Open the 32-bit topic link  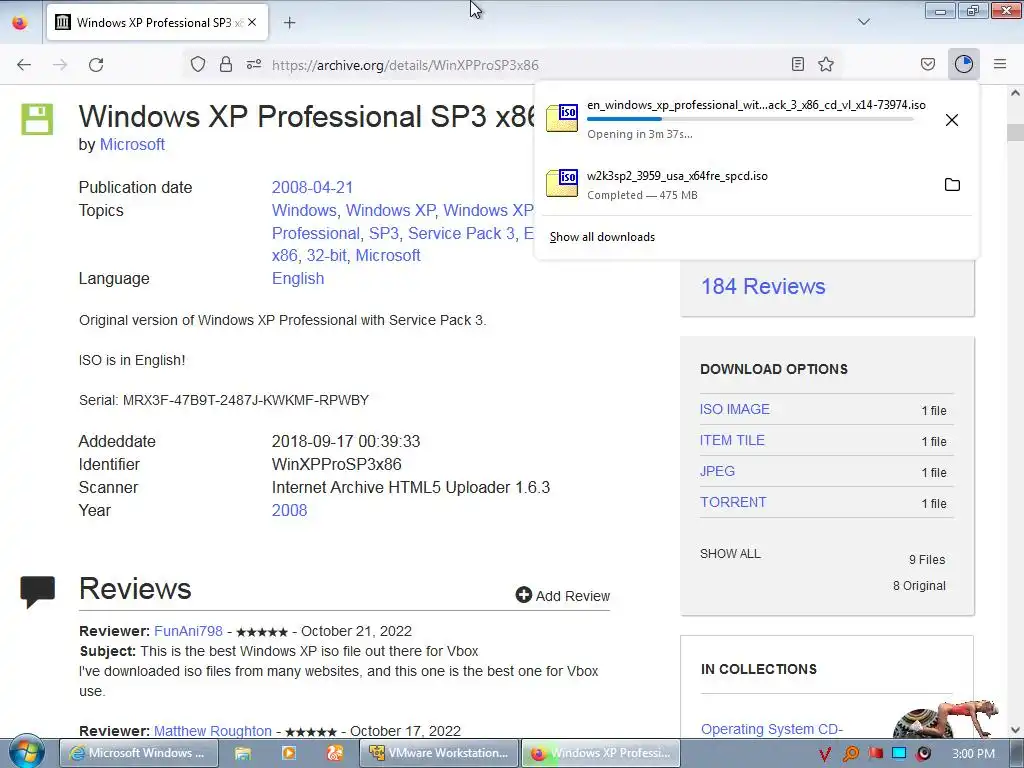coord(326,255)
